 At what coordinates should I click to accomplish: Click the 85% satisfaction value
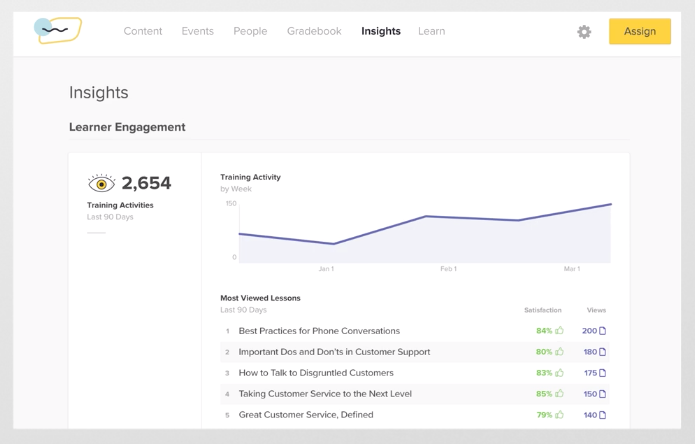(544, 393)
